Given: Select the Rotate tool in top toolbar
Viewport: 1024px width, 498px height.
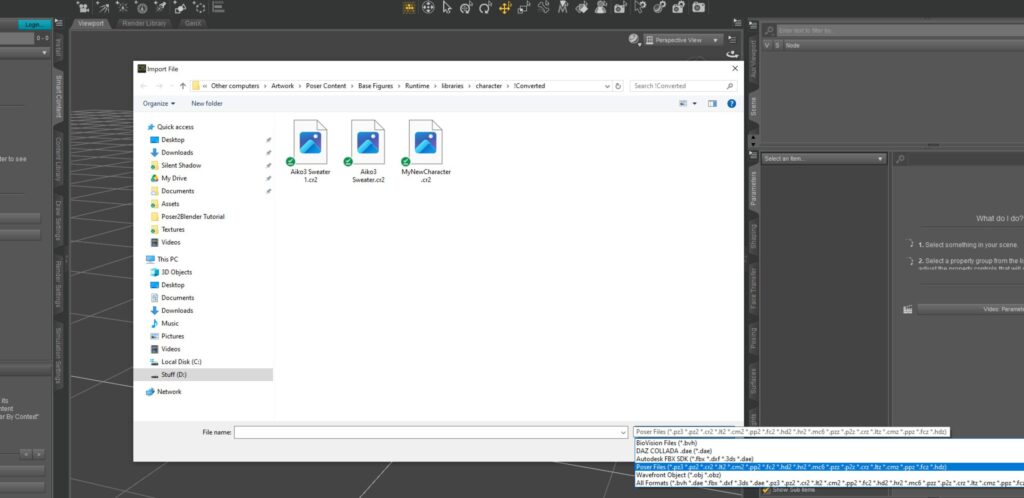Looking at the screenshot, I should pyautogui.click(x=485, y=8).
